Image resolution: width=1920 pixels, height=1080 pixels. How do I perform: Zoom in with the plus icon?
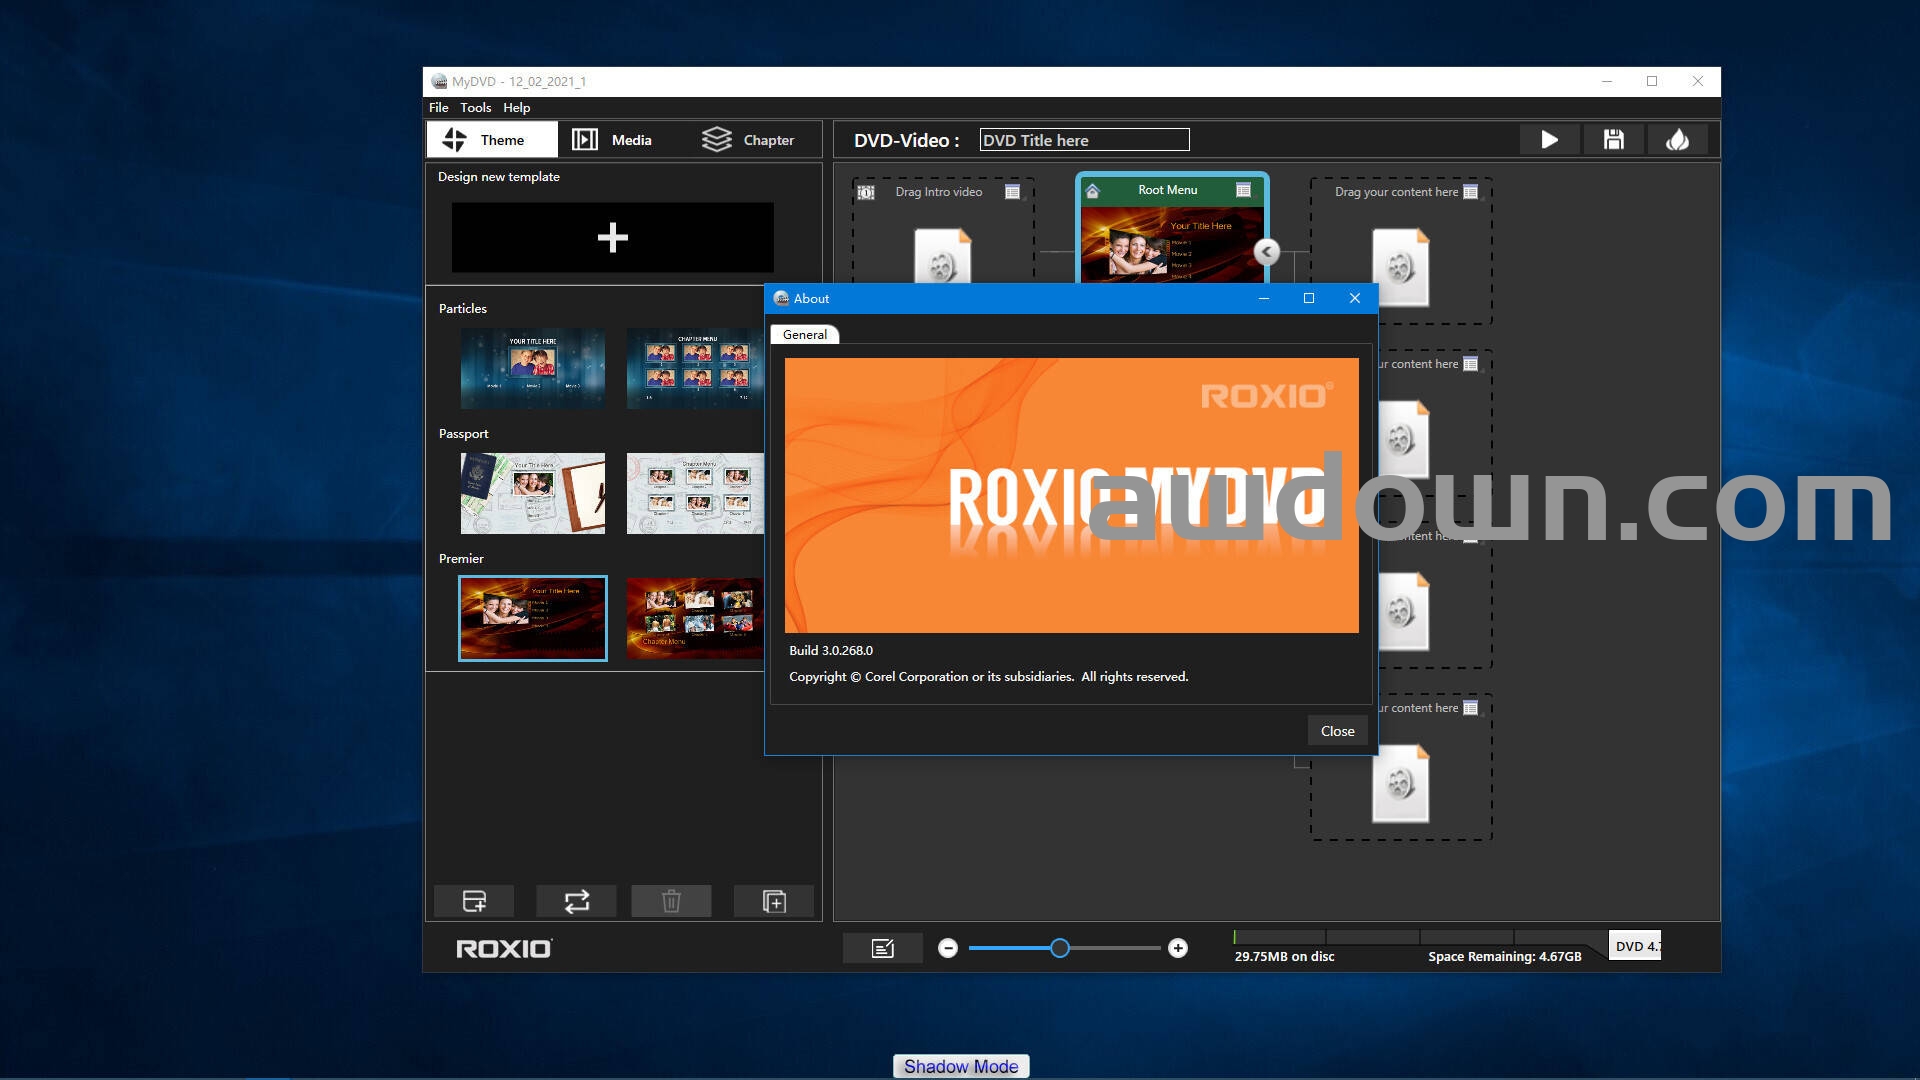click(x=1178, y=948)
